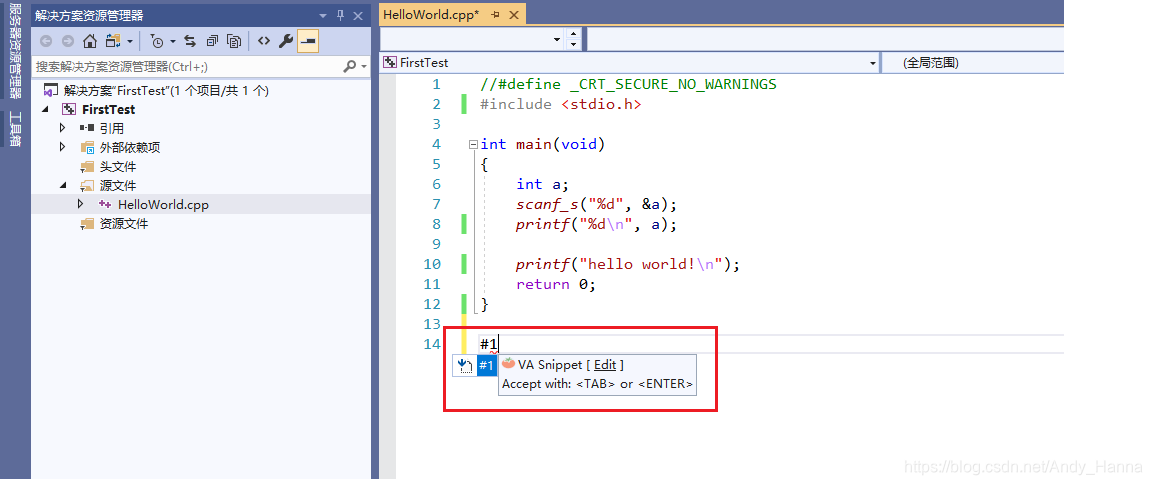
Task: Click the Back arrow in Solution Explorer toolbar
Action: 46,41
